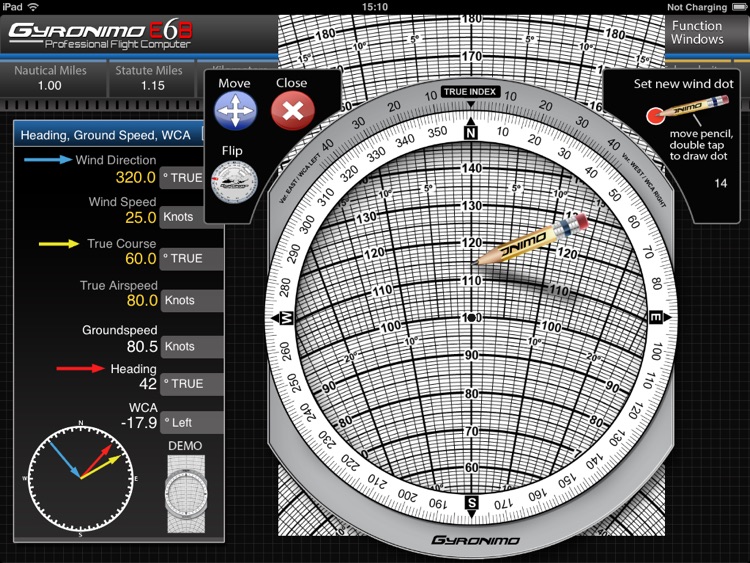This screenshot has height=563, width=750.
Task: Change the True Course TRUE unit
Action: click(191, 259)
